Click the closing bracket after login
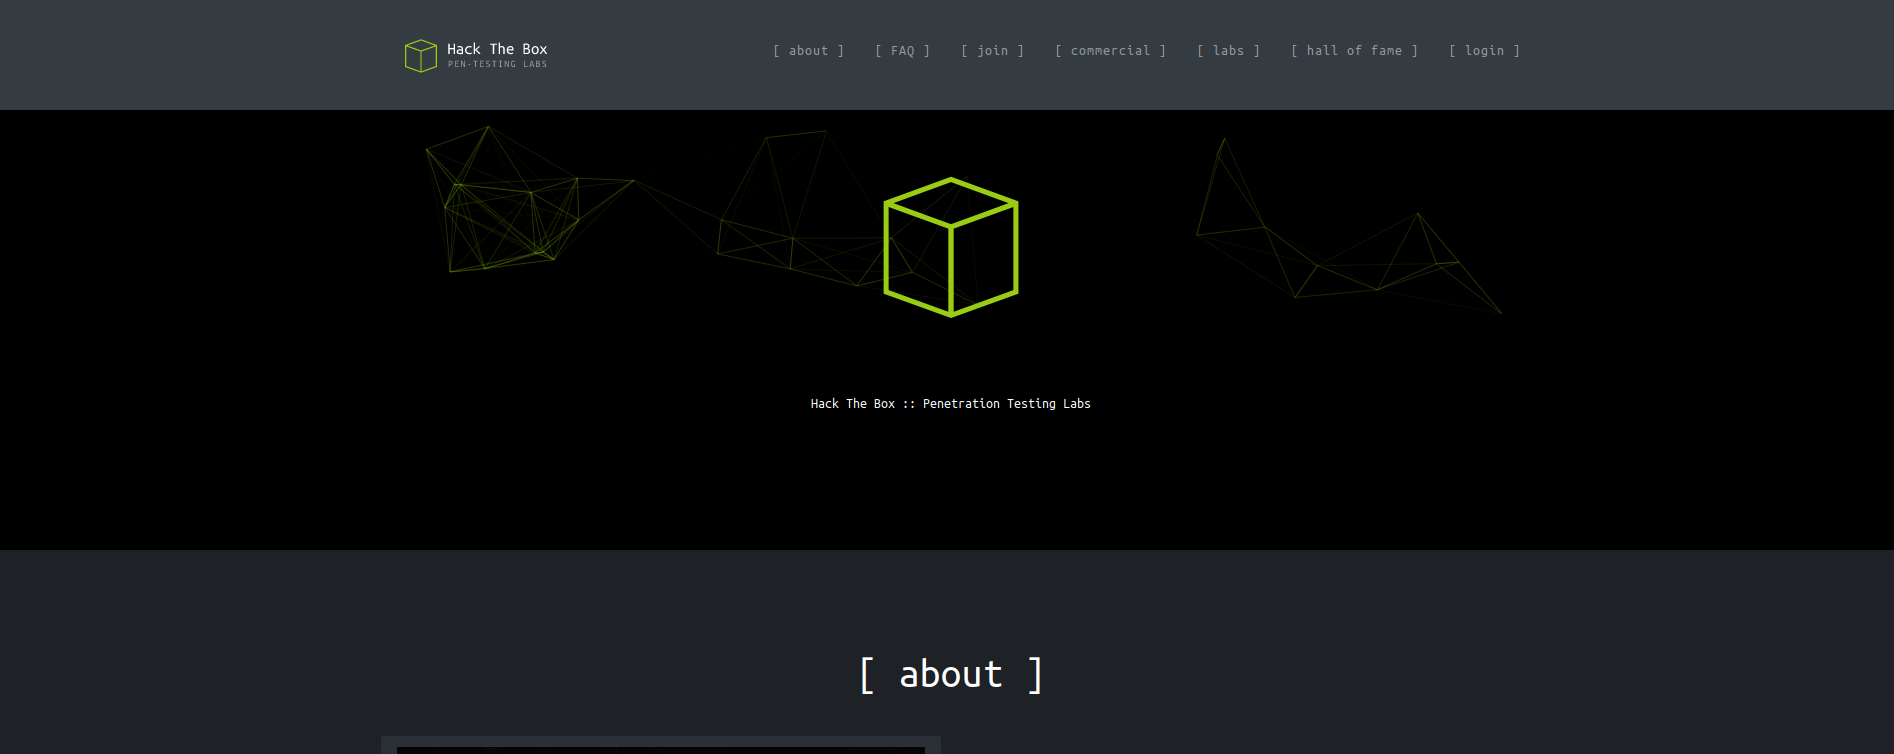Image resolution: width=1894 pixels, height=754 pixels. pos(1516,51)
